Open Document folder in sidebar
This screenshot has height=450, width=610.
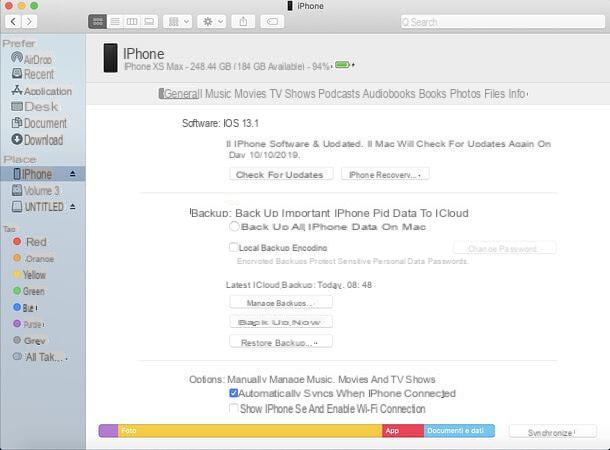point(39,123)
